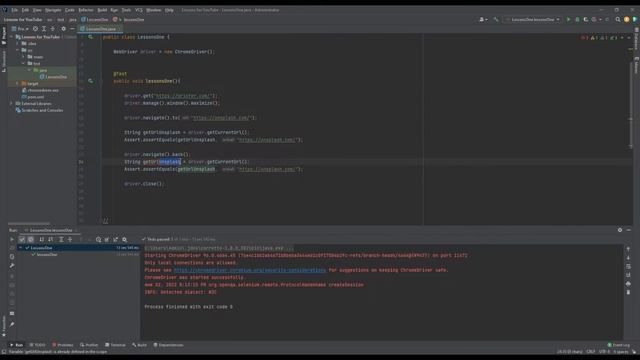This screenshot has height=360, width=640.
Task: Open test runner settings magnifier icon
Action: [x=124, y=240]
